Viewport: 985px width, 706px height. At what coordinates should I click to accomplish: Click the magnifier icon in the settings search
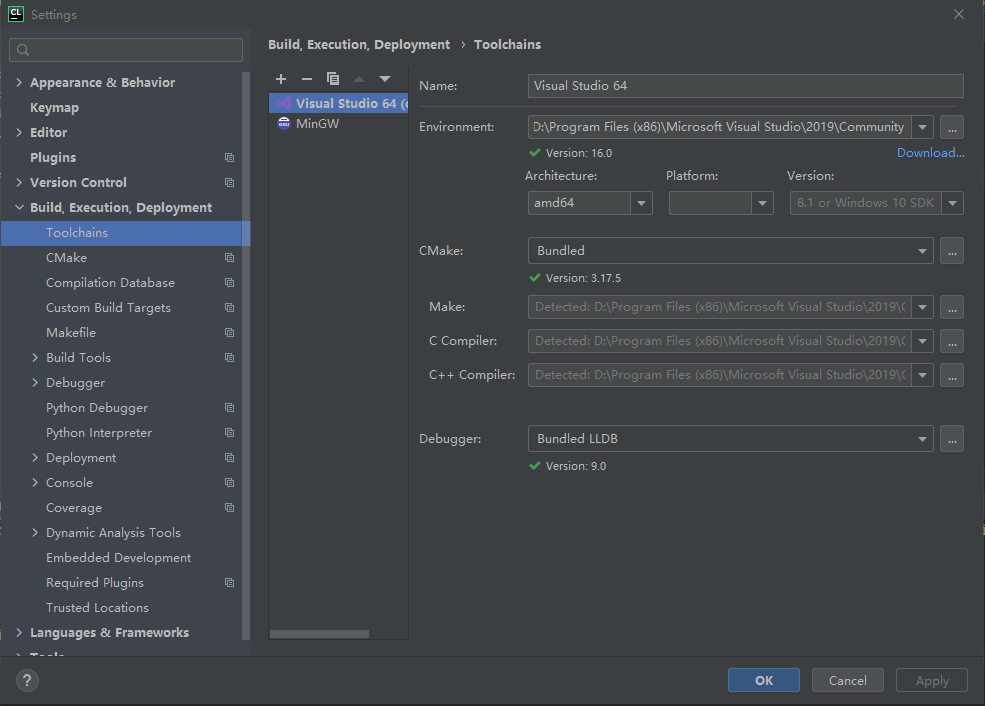pos(23,50)
